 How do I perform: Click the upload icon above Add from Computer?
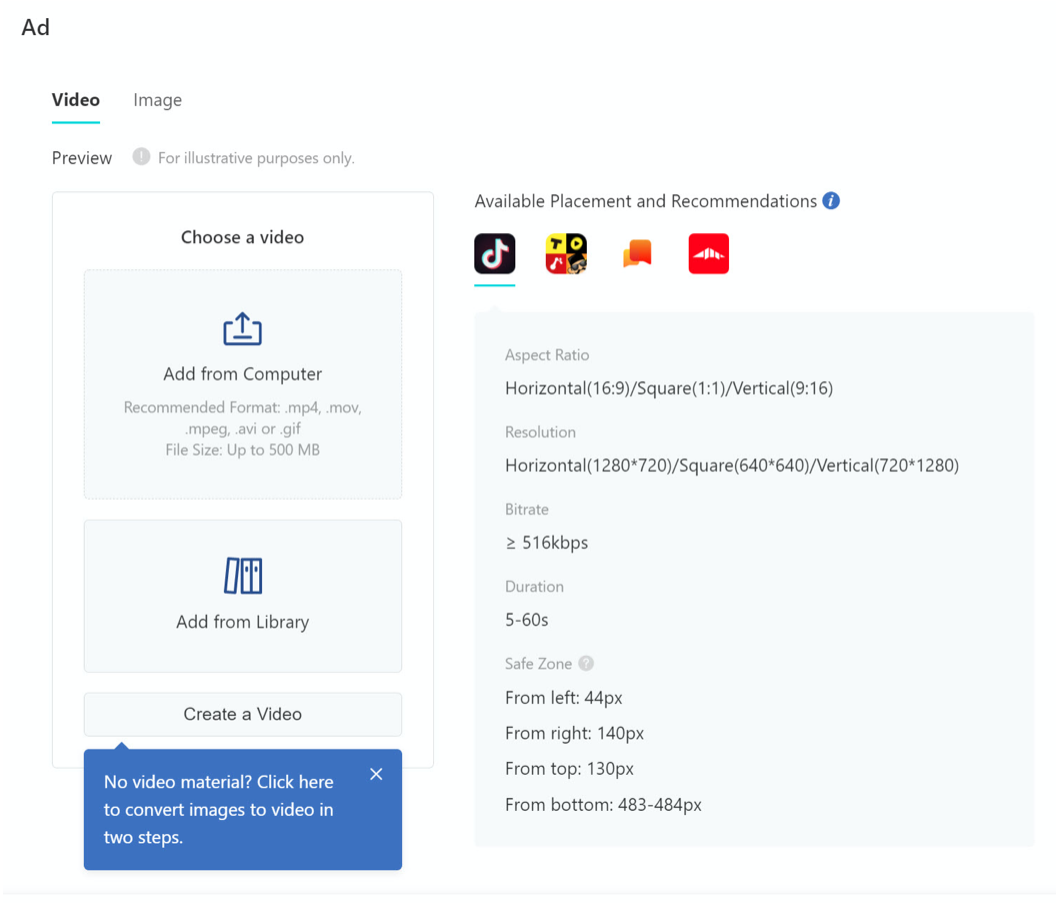[x=242, y=329]
